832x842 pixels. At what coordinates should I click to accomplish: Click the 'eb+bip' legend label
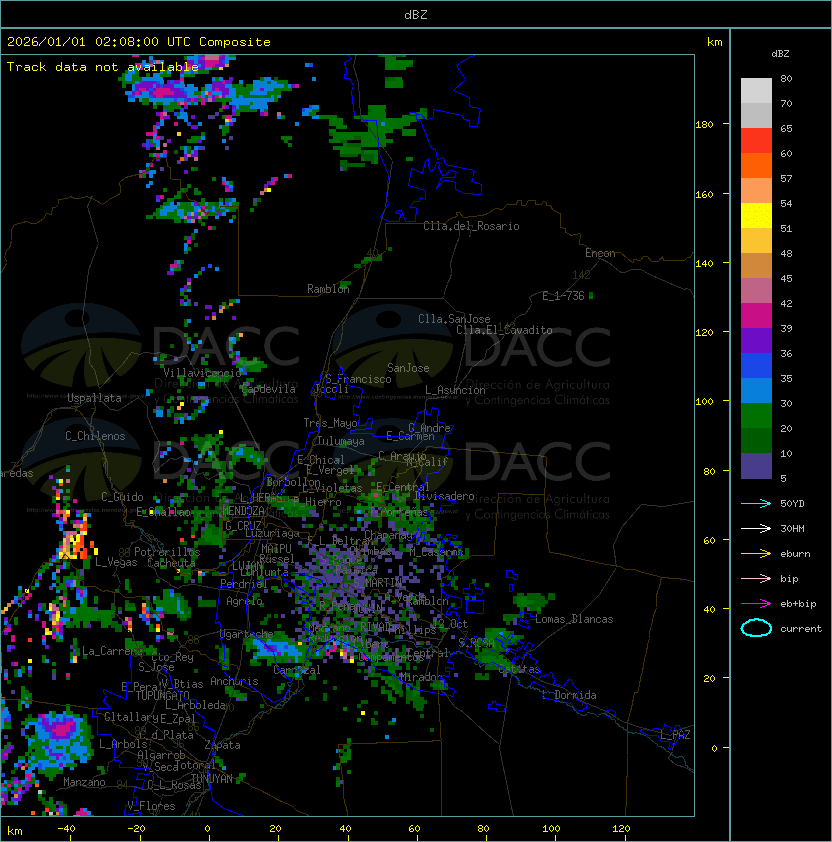click(798, 604)
